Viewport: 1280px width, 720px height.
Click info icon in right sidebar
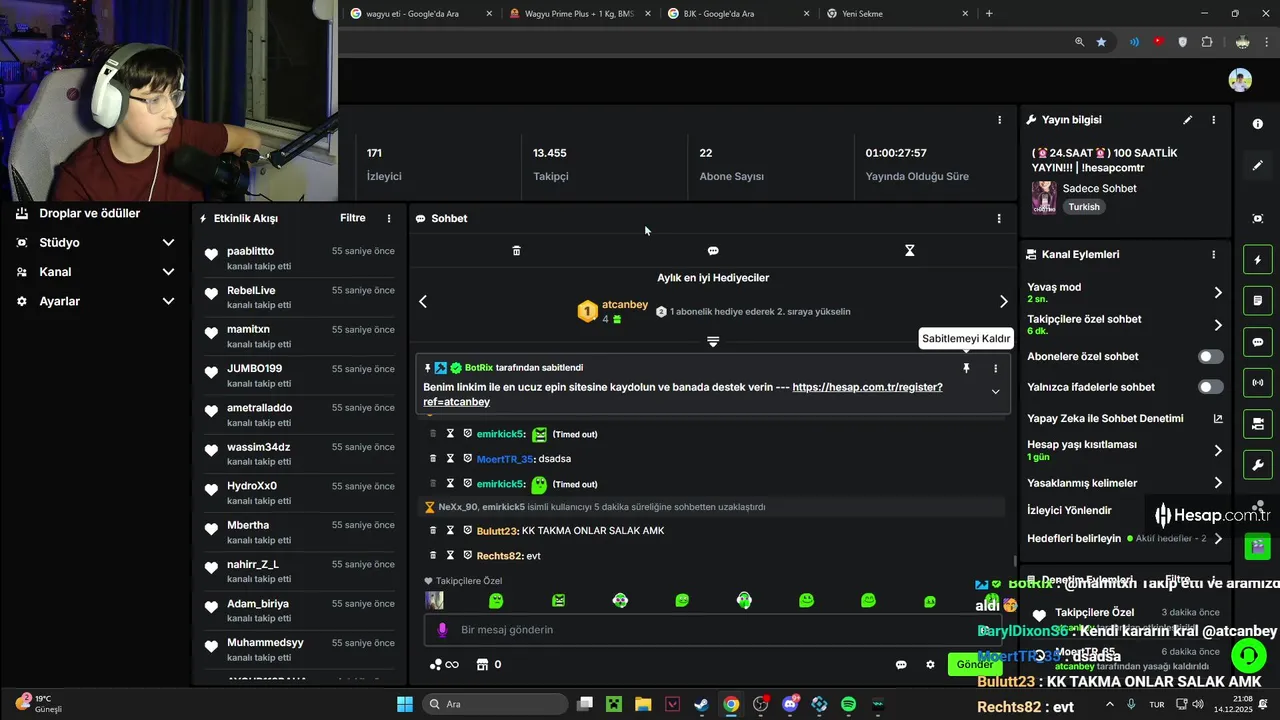coord(1258,124)
